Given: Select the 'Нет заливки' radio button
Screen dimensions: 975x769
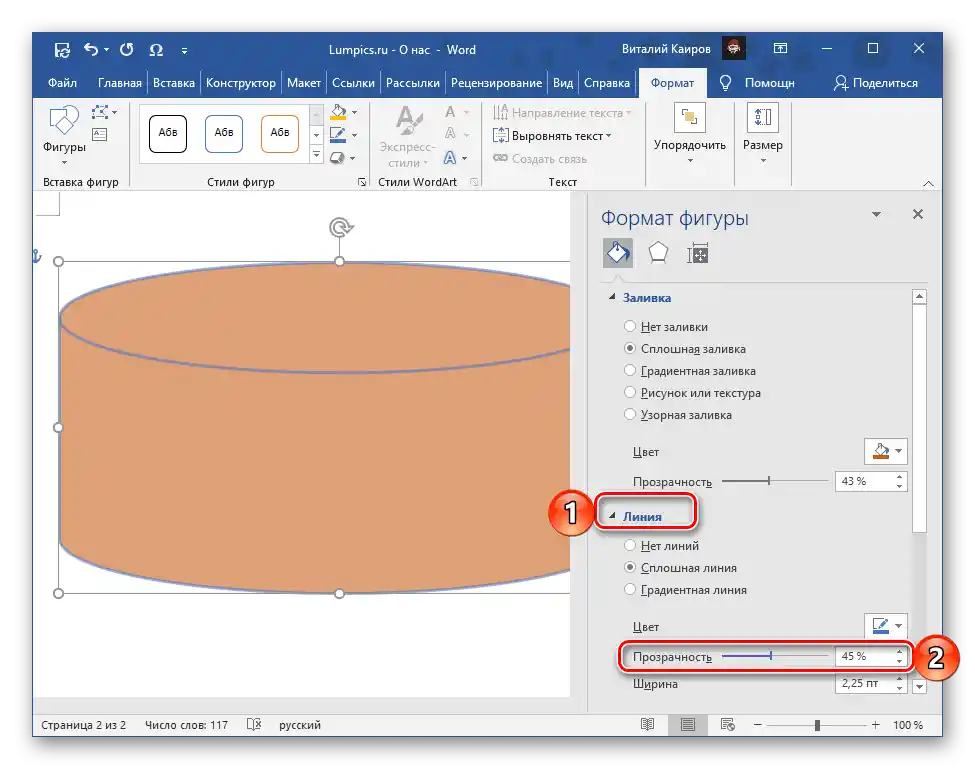Looking at the screenshot, I should coord(630,327).
